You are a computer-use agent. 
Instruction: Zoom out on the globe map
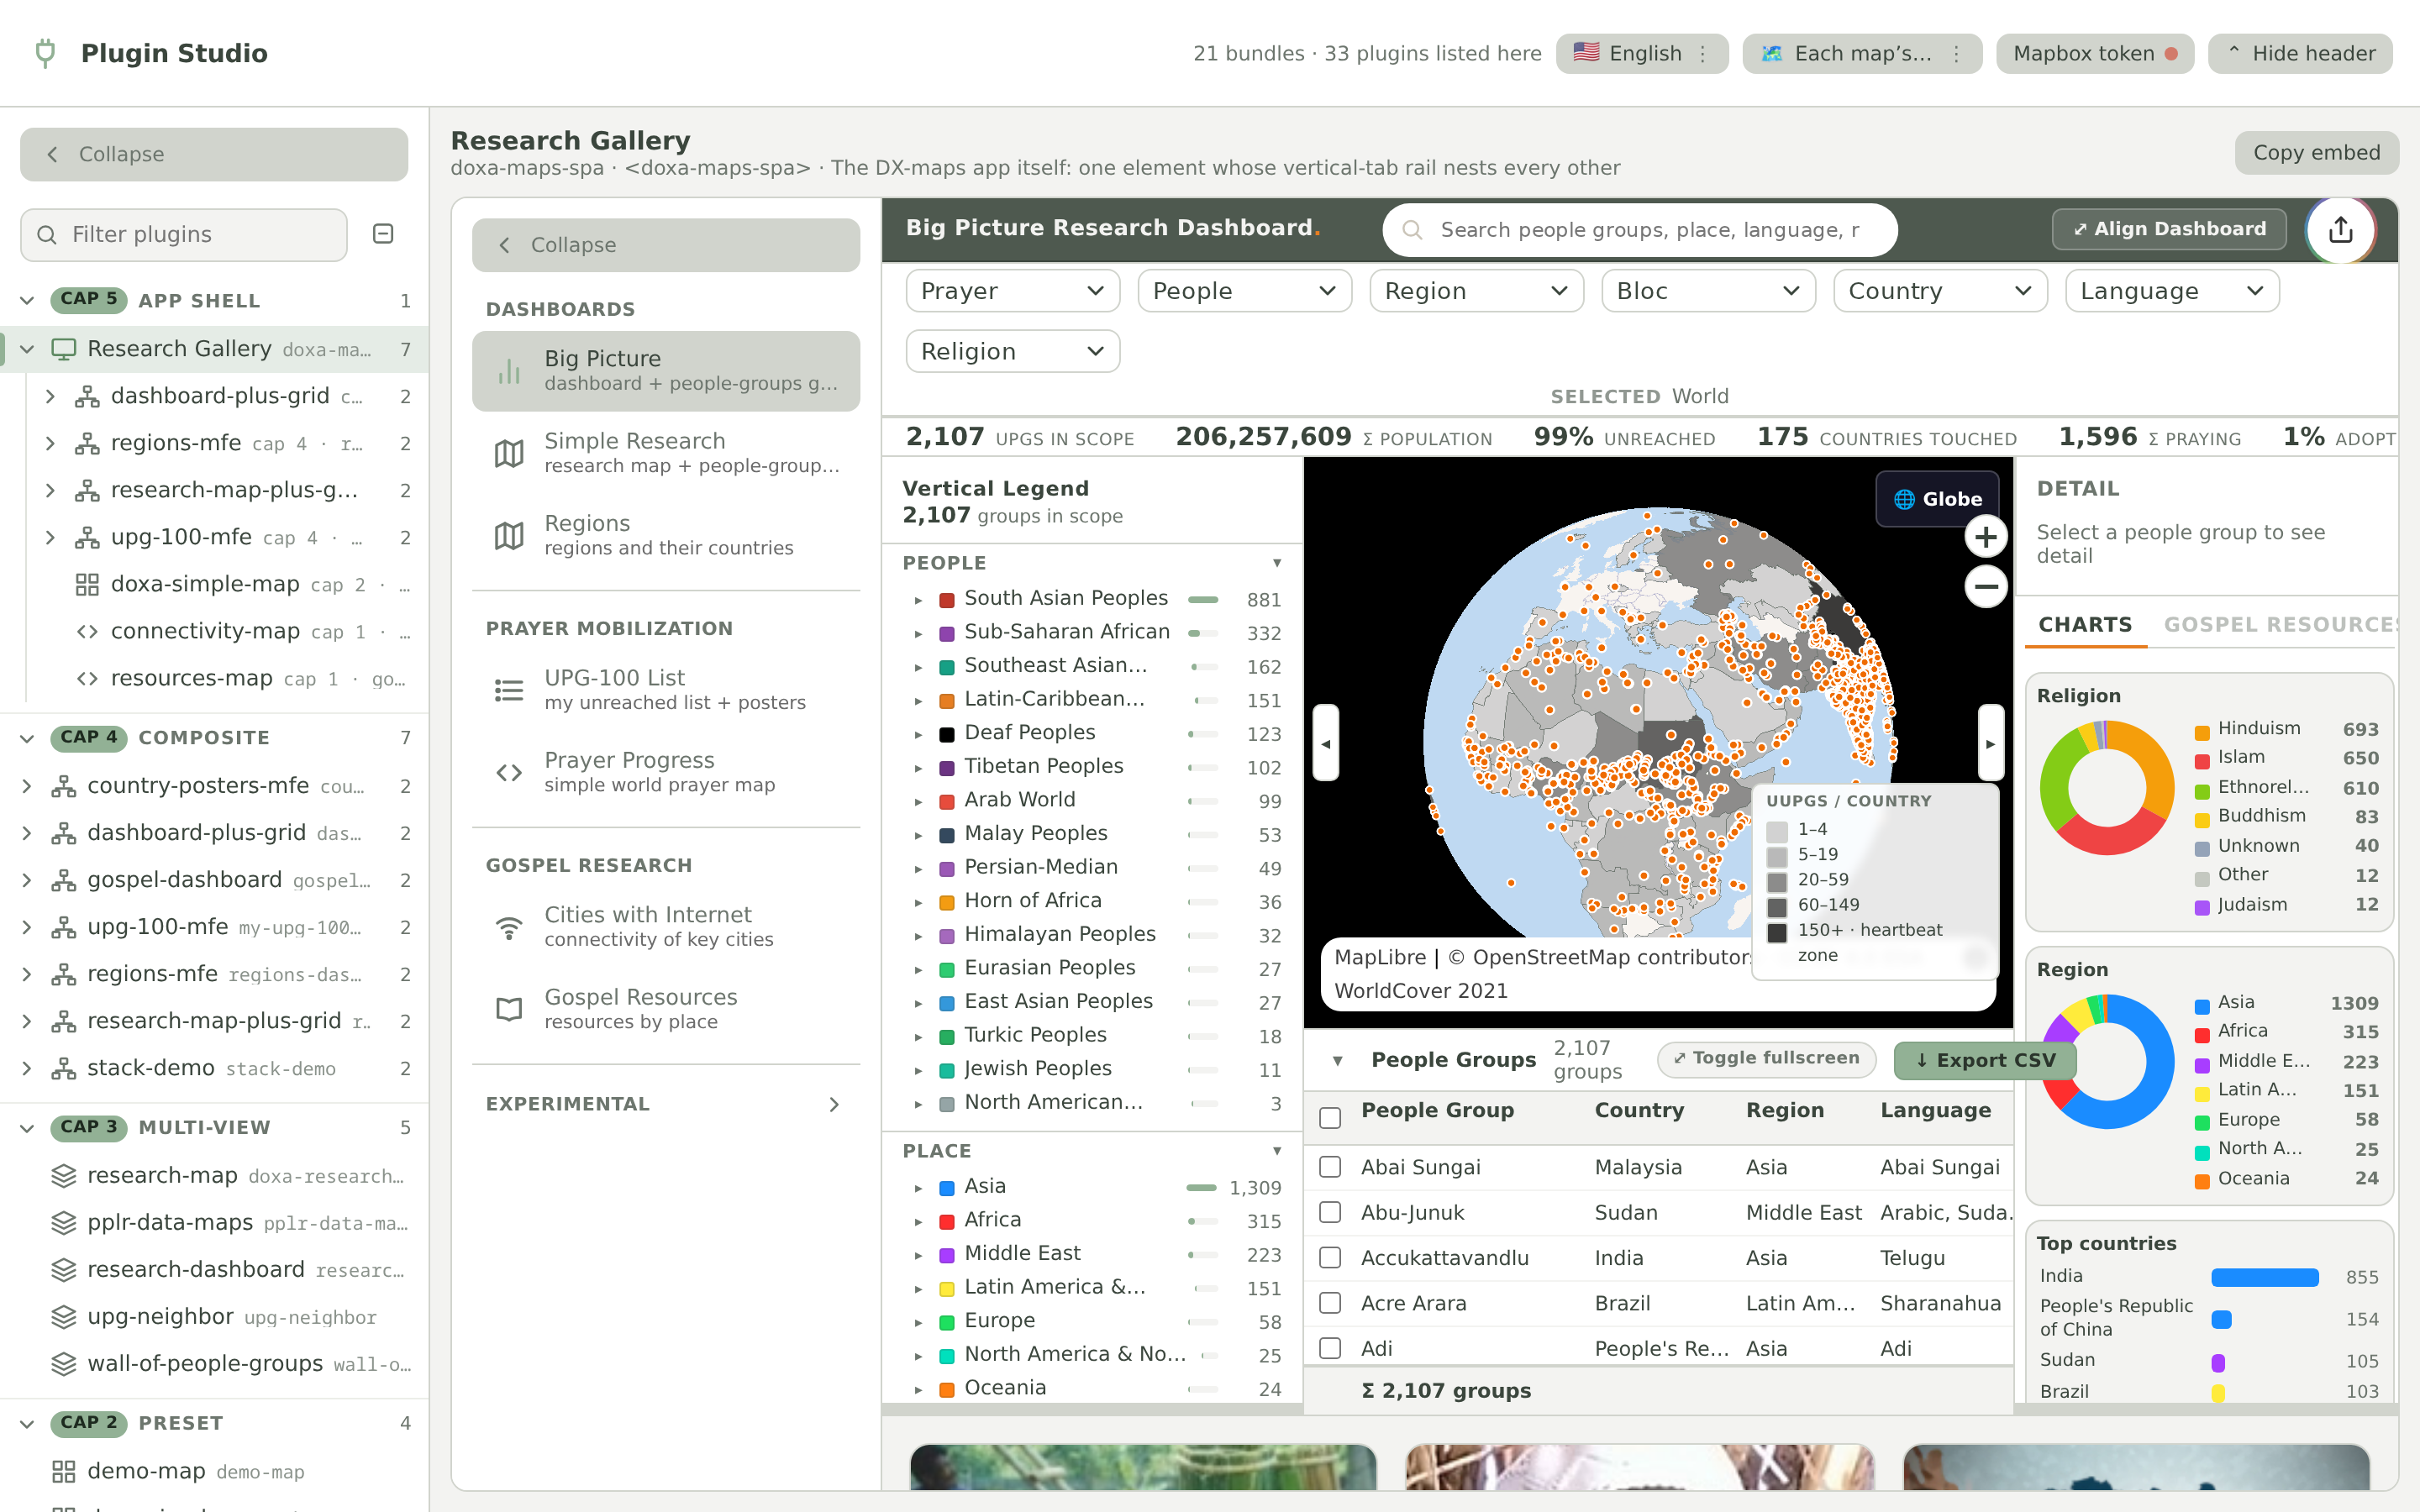(x=1985, y=587)
